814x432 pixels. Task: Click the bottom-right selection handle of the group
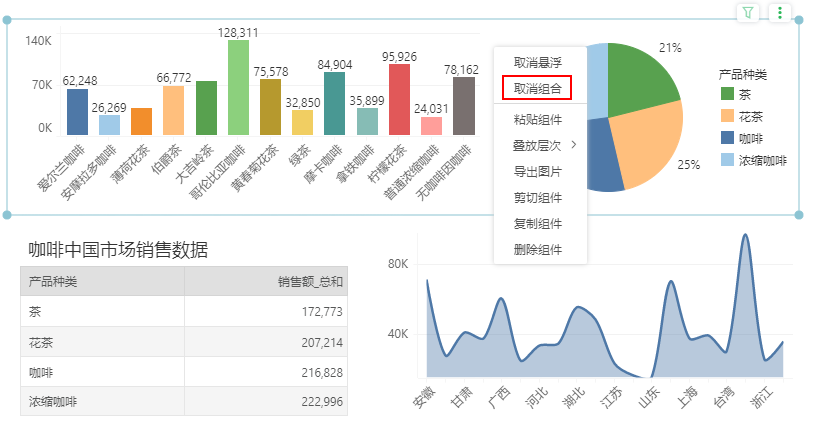(x=799, y=215)
